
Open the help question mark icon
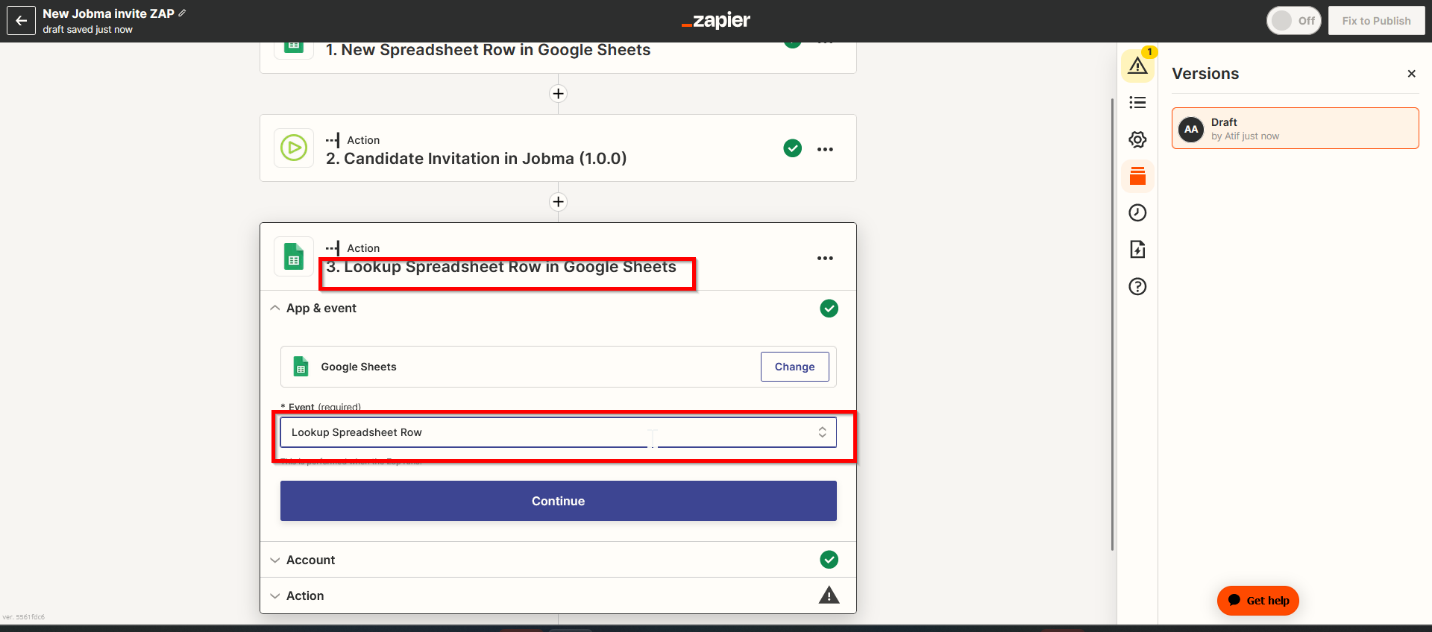(x=1137, y=286)
